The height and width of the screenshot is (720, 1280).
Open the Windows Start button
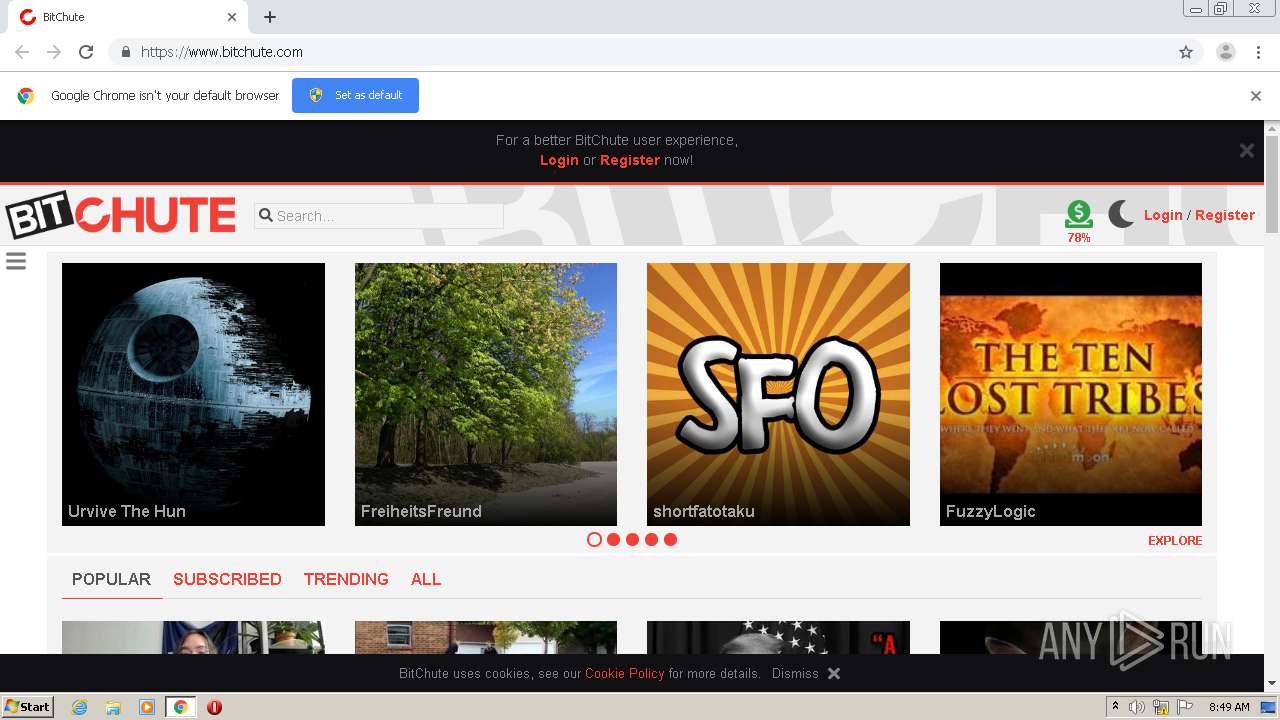(x=28, y=707)
